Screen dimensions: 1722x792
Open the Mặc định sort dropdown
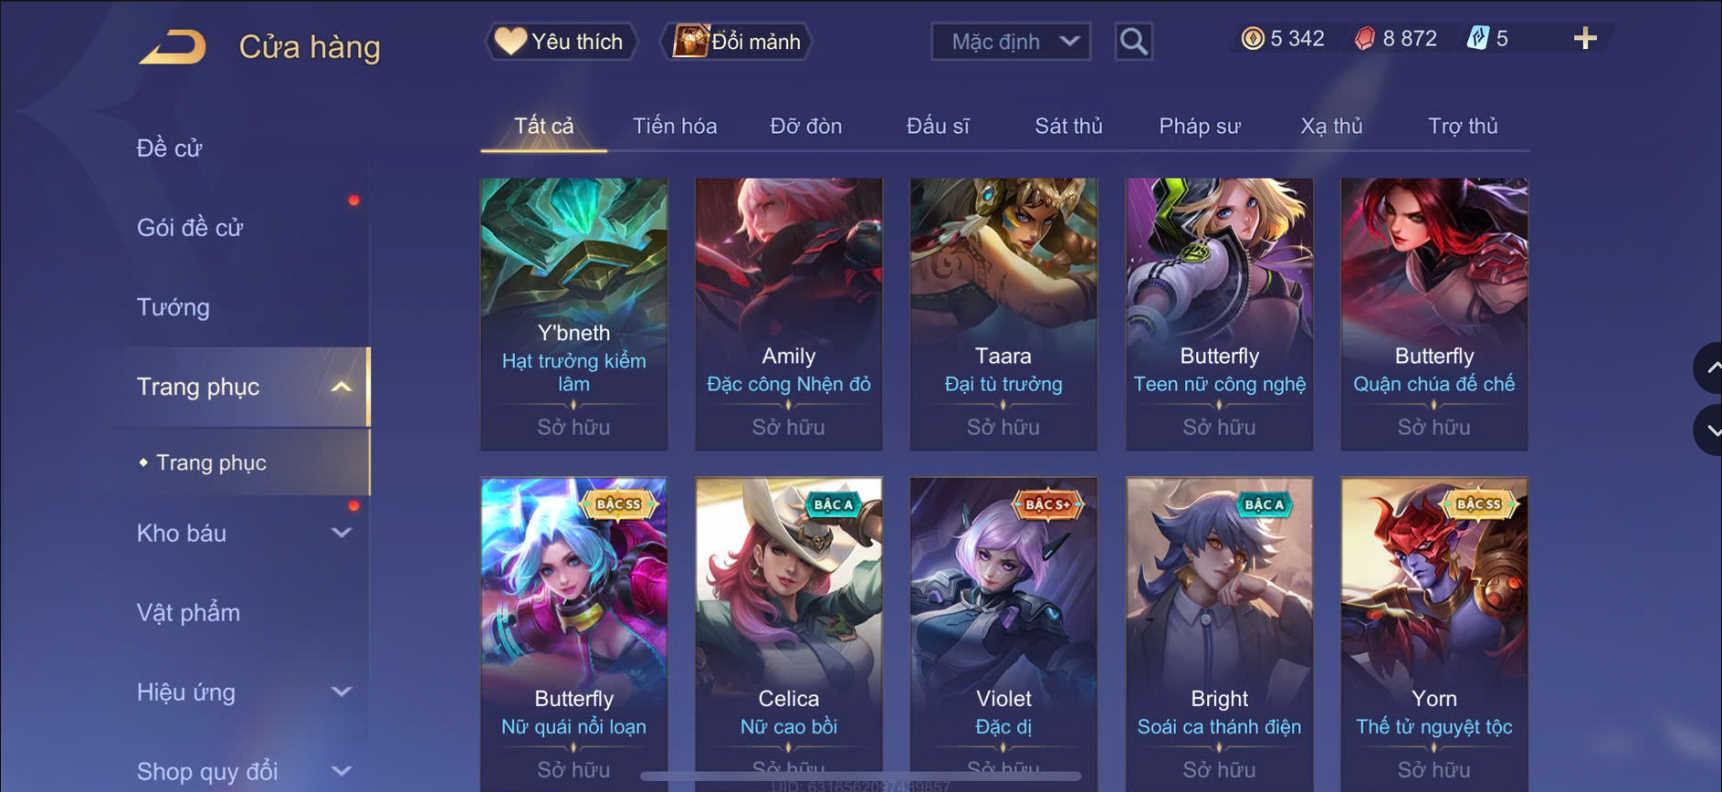(1011, 42)
